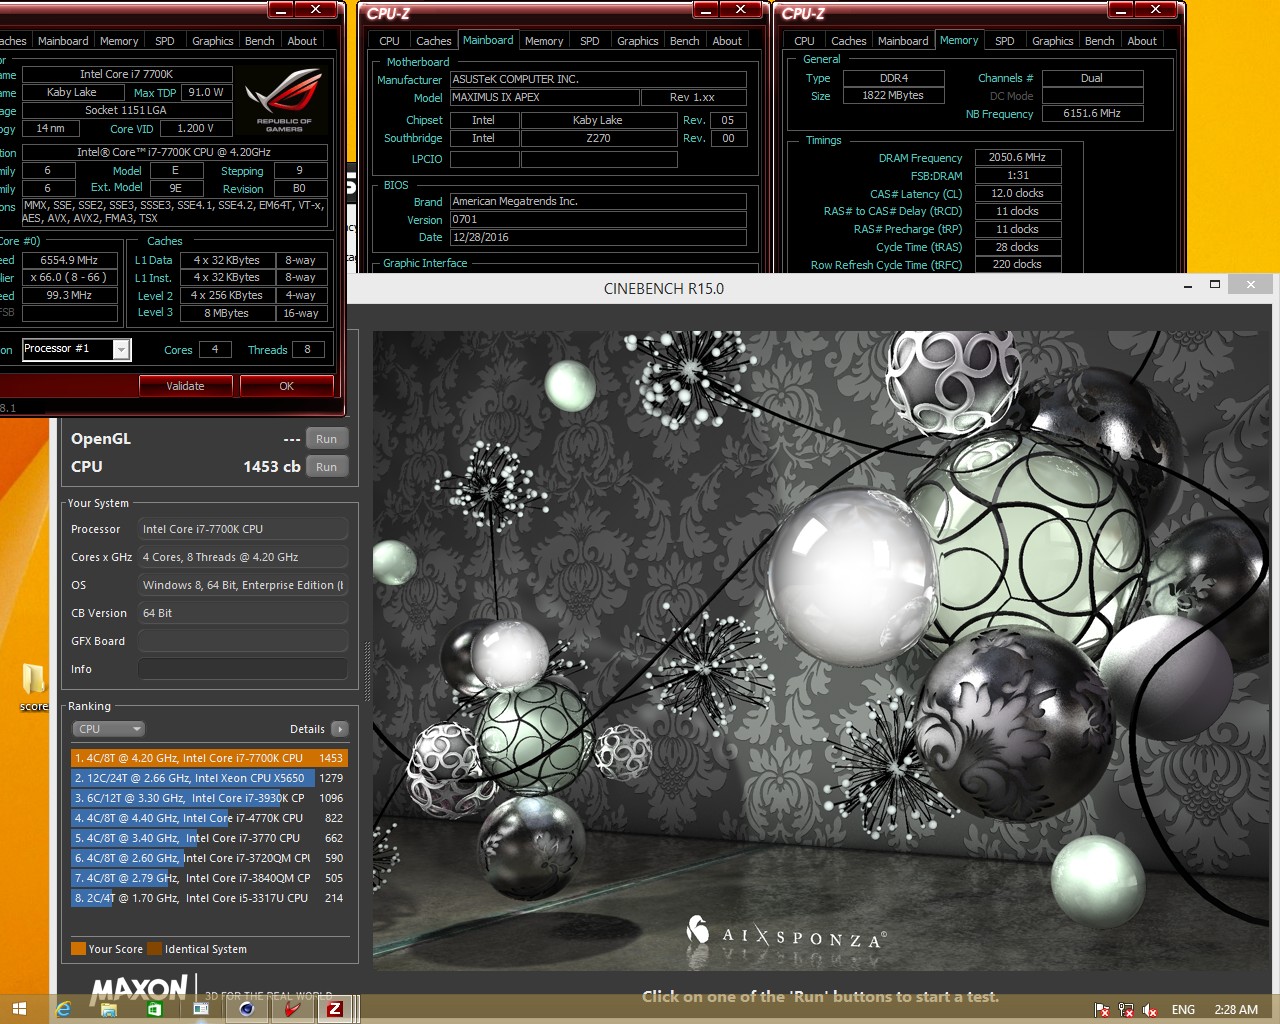The height and width of the screenshot is (1024, 1280).
Task: Open Bench tab in left CPU-Z window
Action: pos(259,41)
